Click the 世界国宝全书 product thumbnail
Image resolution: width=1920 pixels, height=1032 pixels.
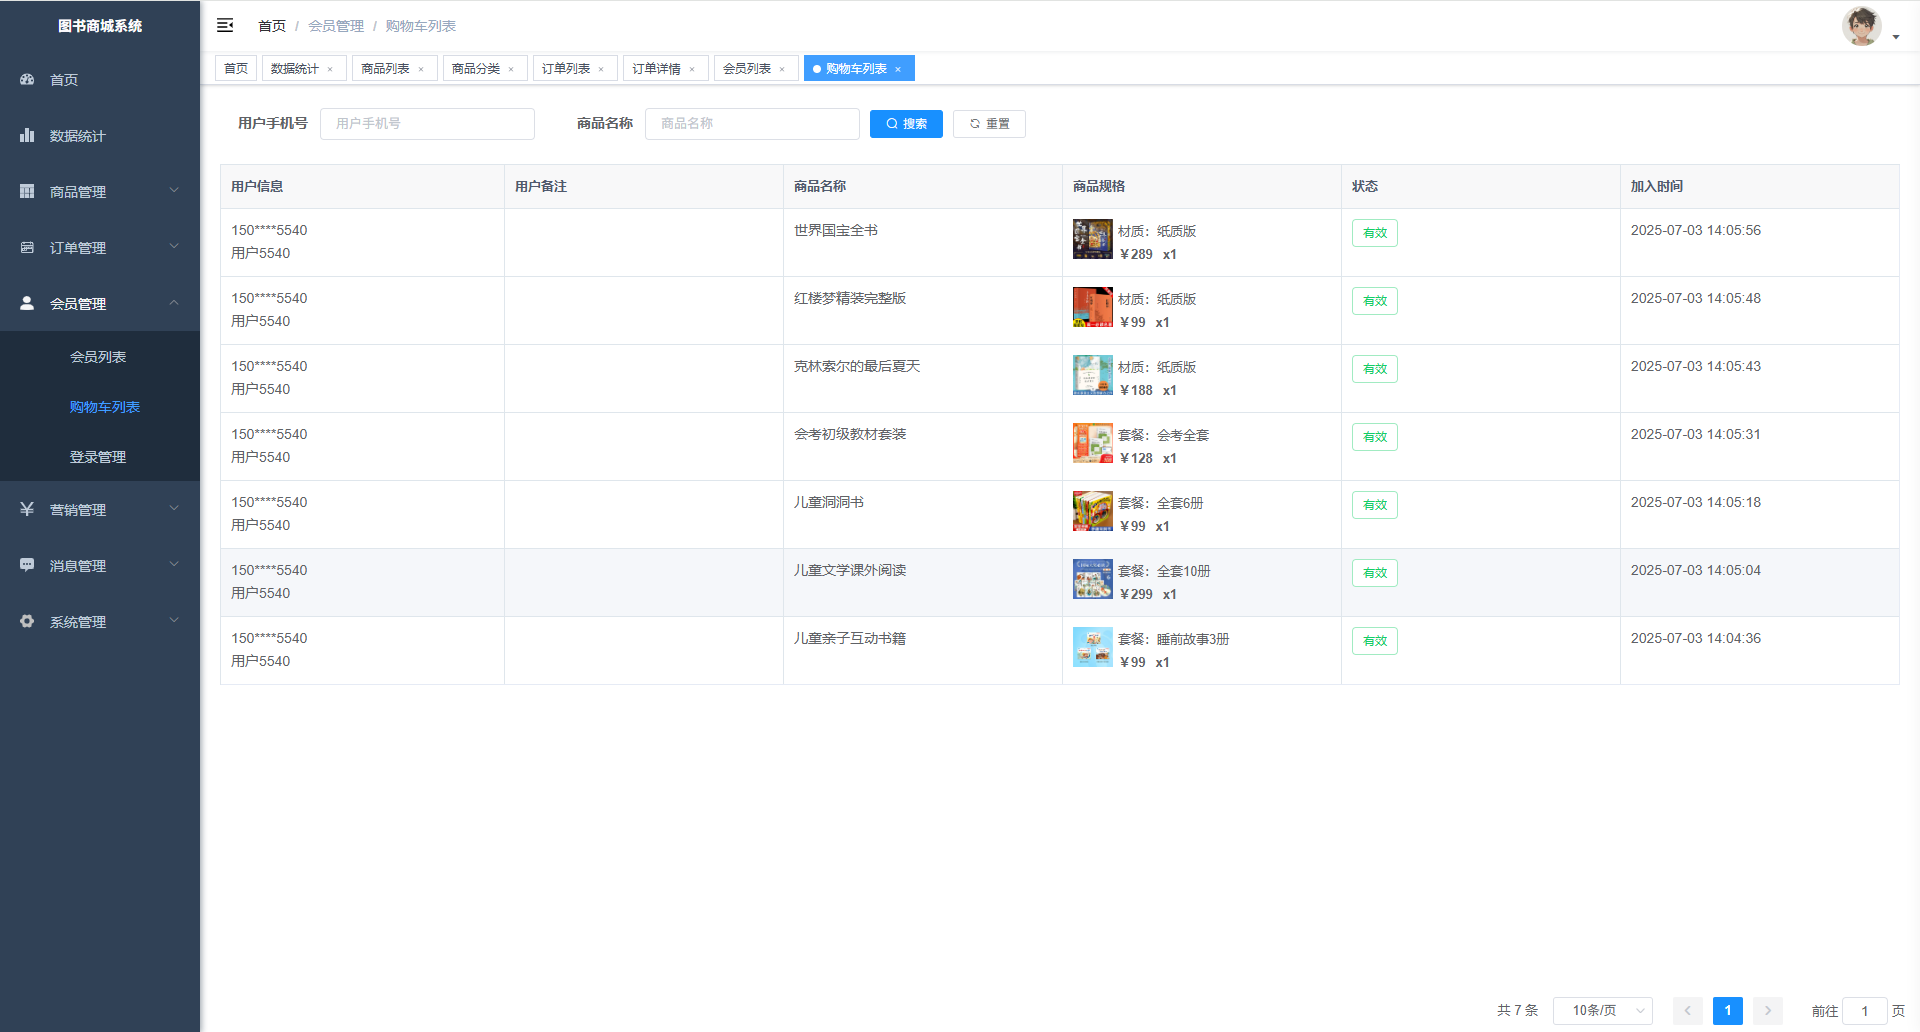point(1092,239)
